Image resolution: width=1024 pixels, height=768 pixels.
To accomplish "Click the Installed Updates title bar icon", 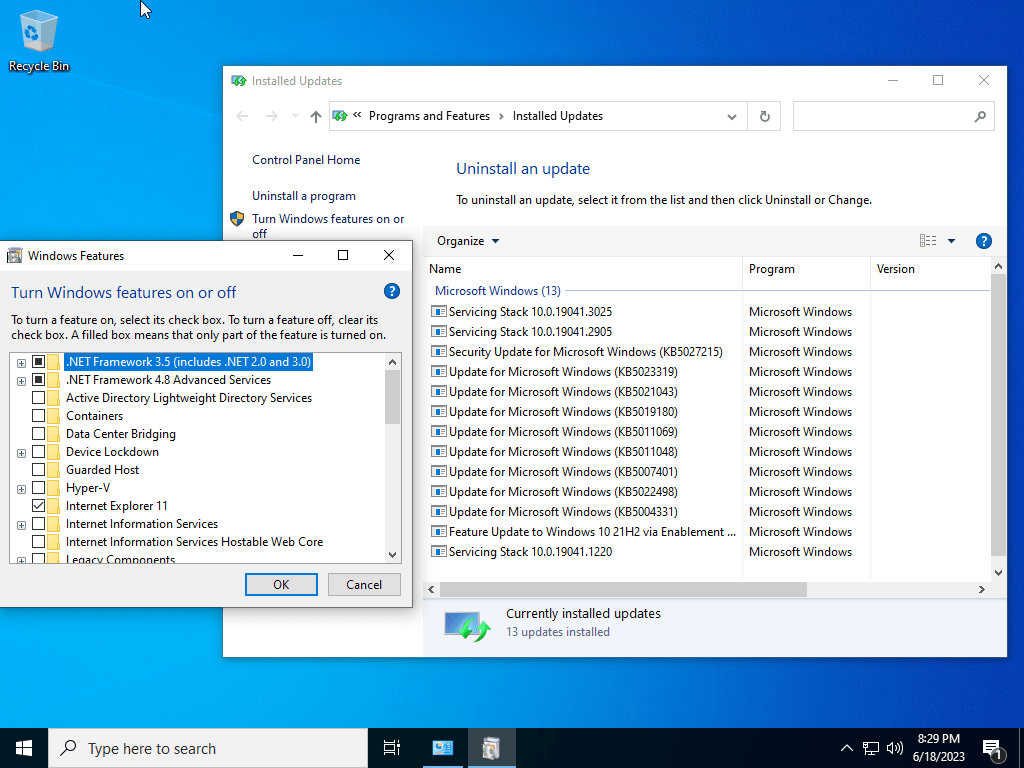I will (238, 81).
